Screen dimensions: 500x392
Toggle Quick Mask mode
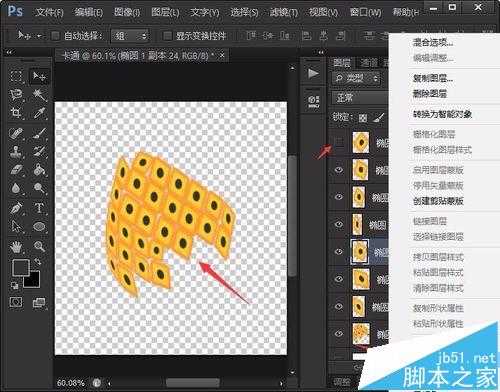click(16, 302)
